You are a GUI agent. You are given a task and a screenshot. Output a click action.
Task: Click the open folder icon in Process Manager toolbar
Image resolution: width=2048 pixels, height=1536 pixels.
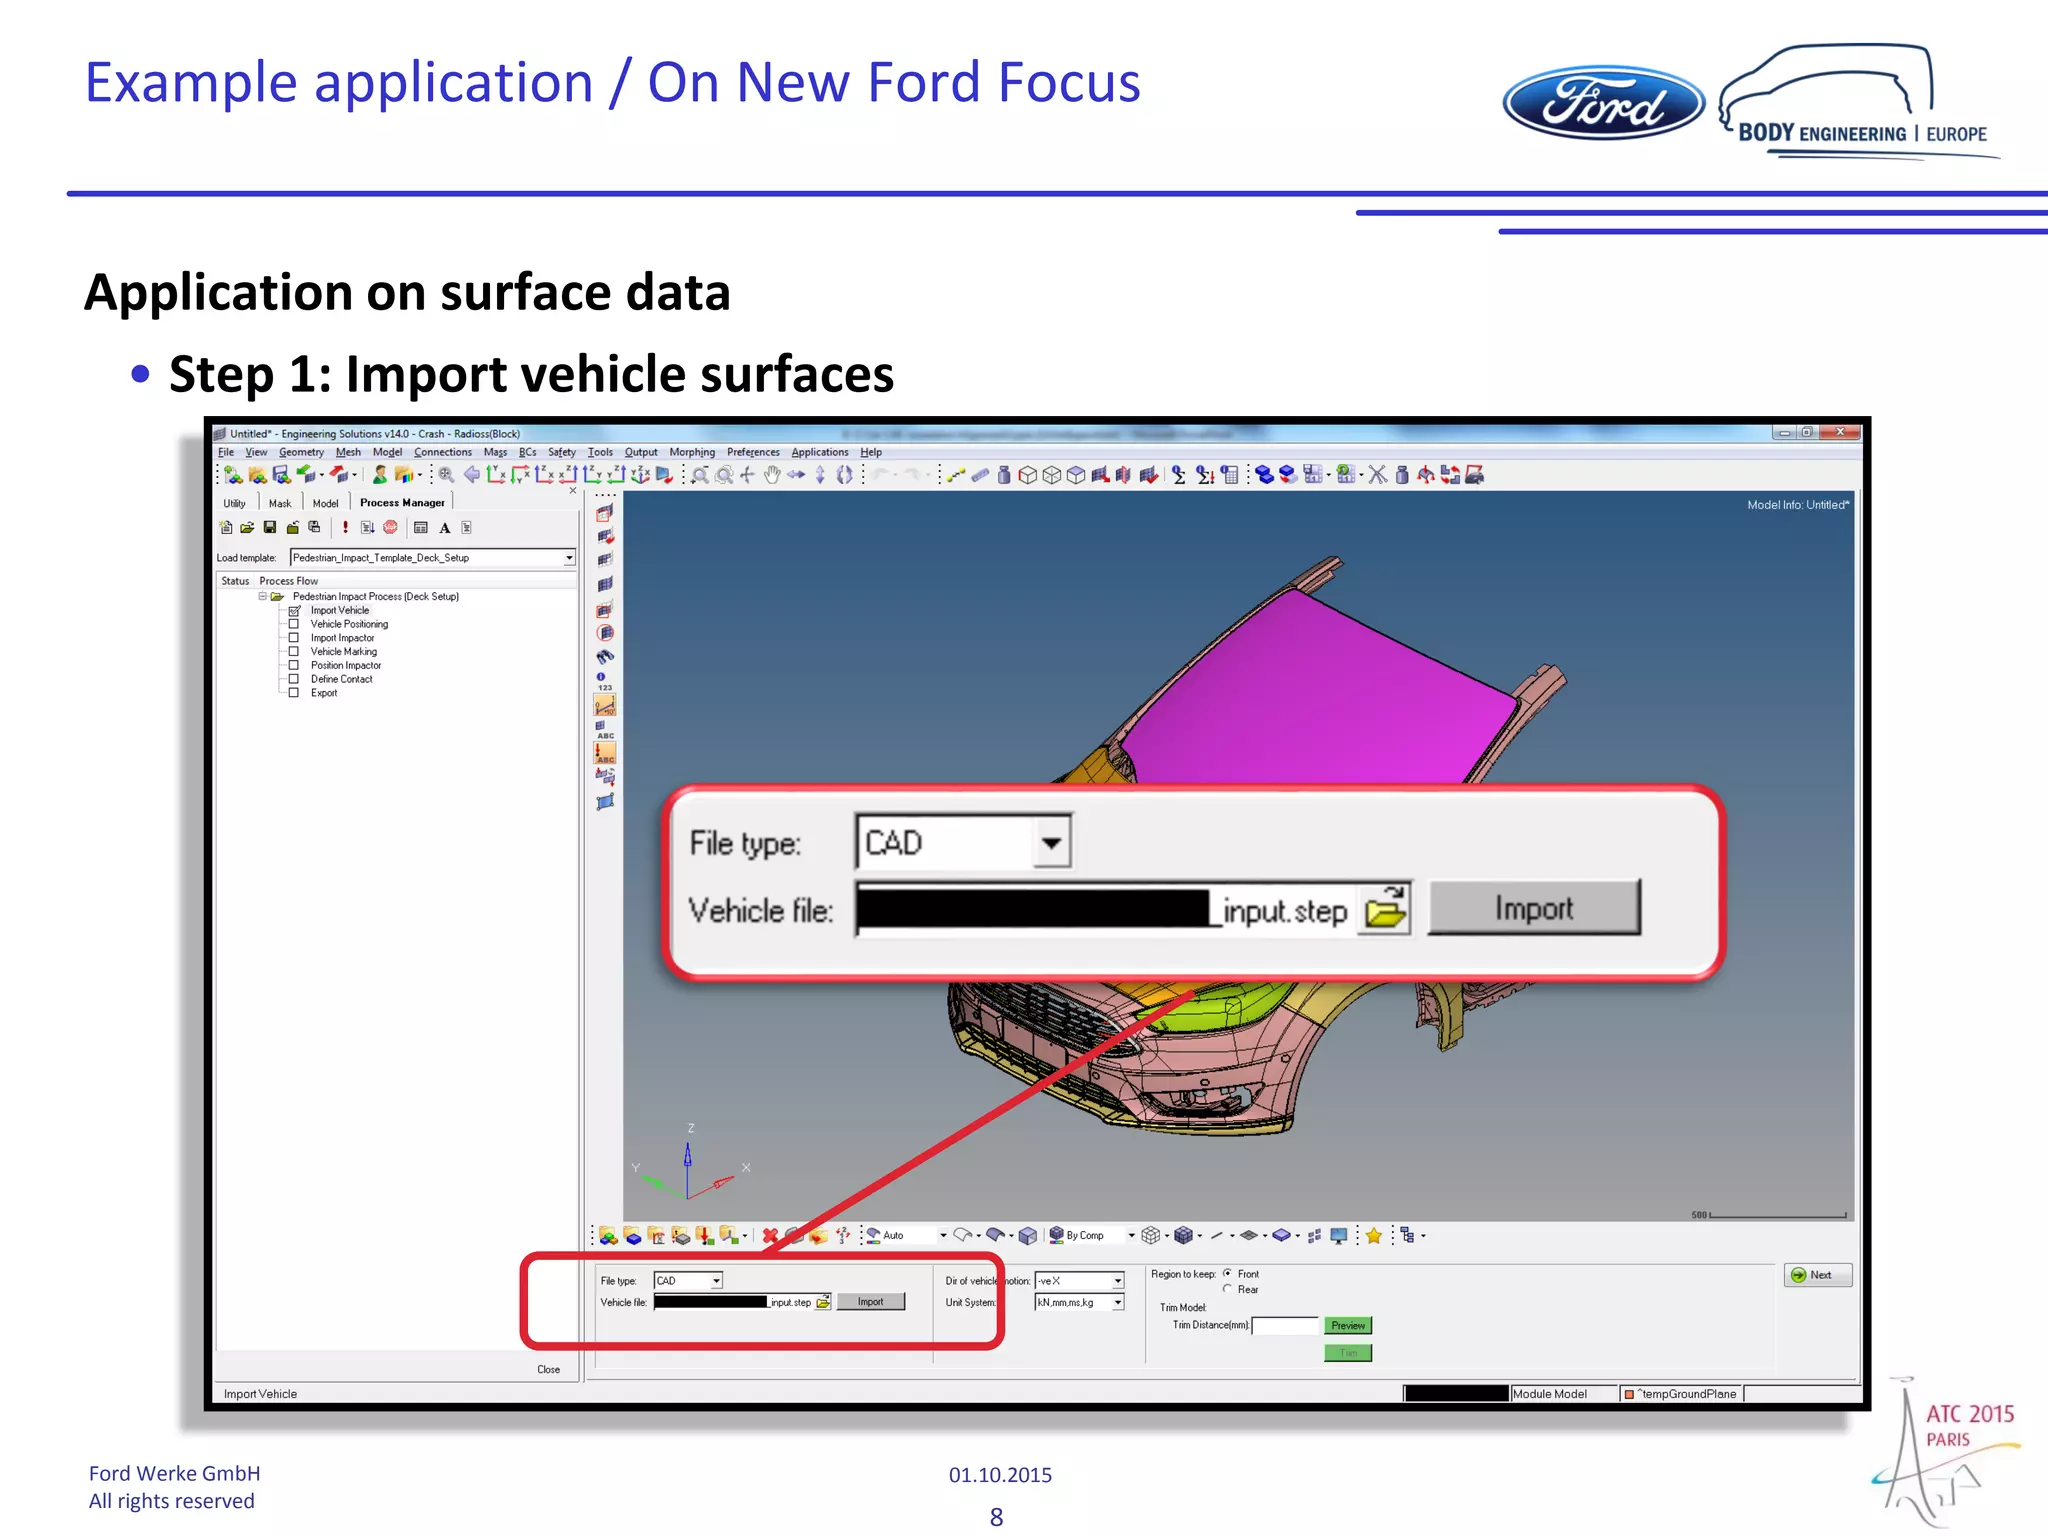point(247,528)
